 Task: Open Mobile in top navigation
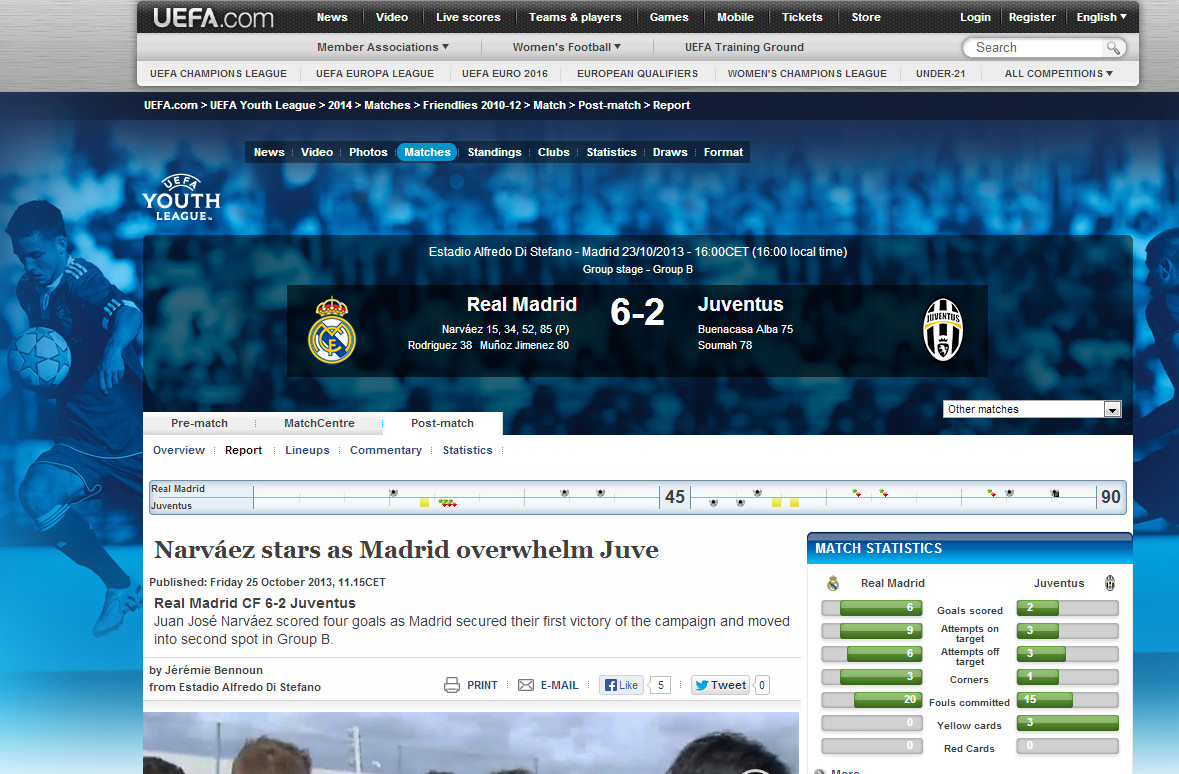pyautogui.click(x=735, y=17)
